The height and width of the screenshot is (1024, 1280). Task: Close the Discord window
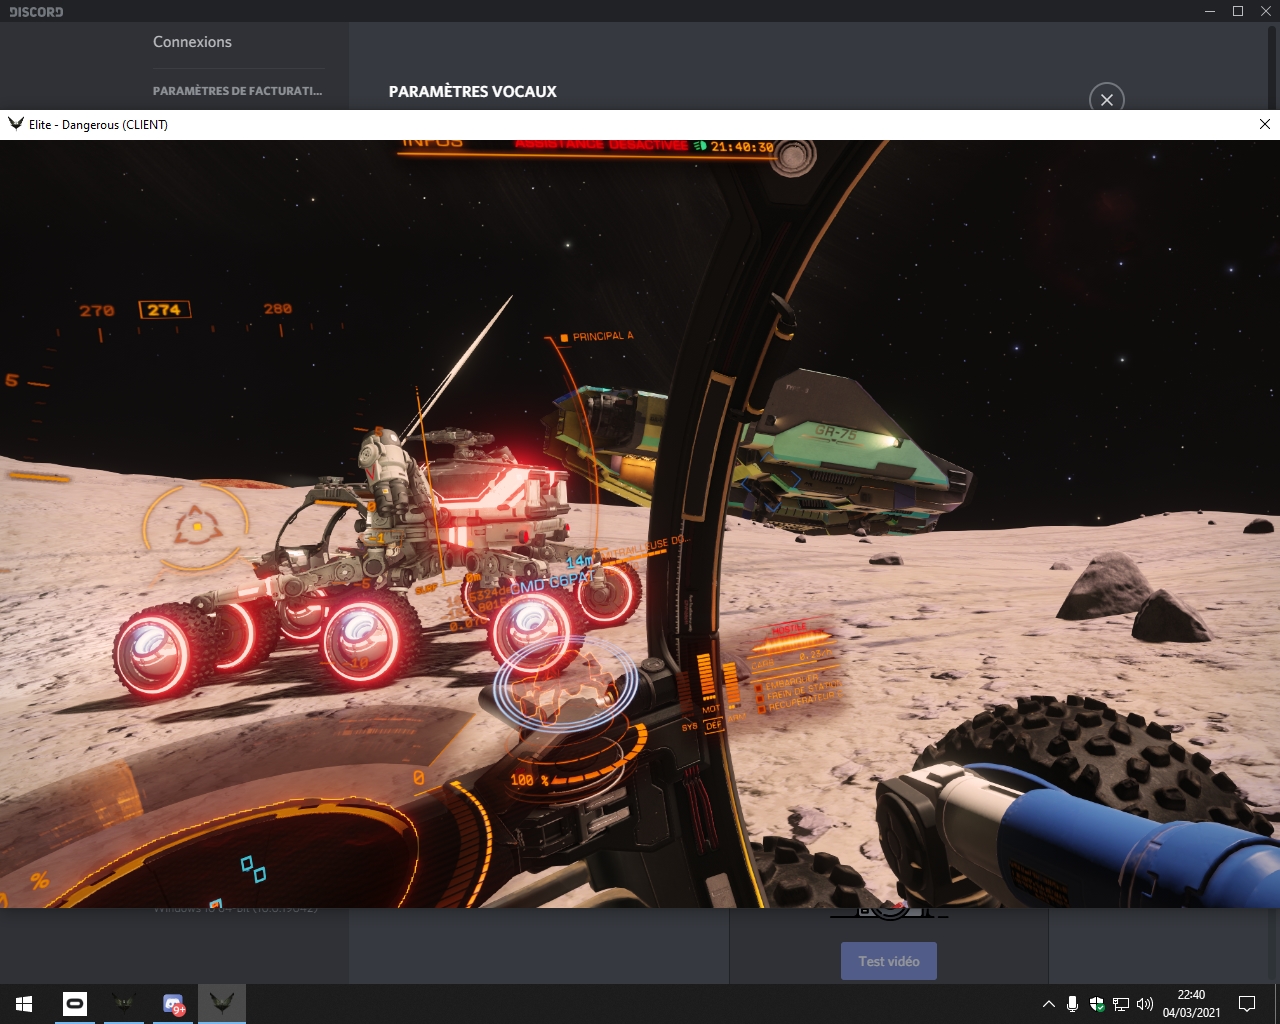pos(1265,11)
